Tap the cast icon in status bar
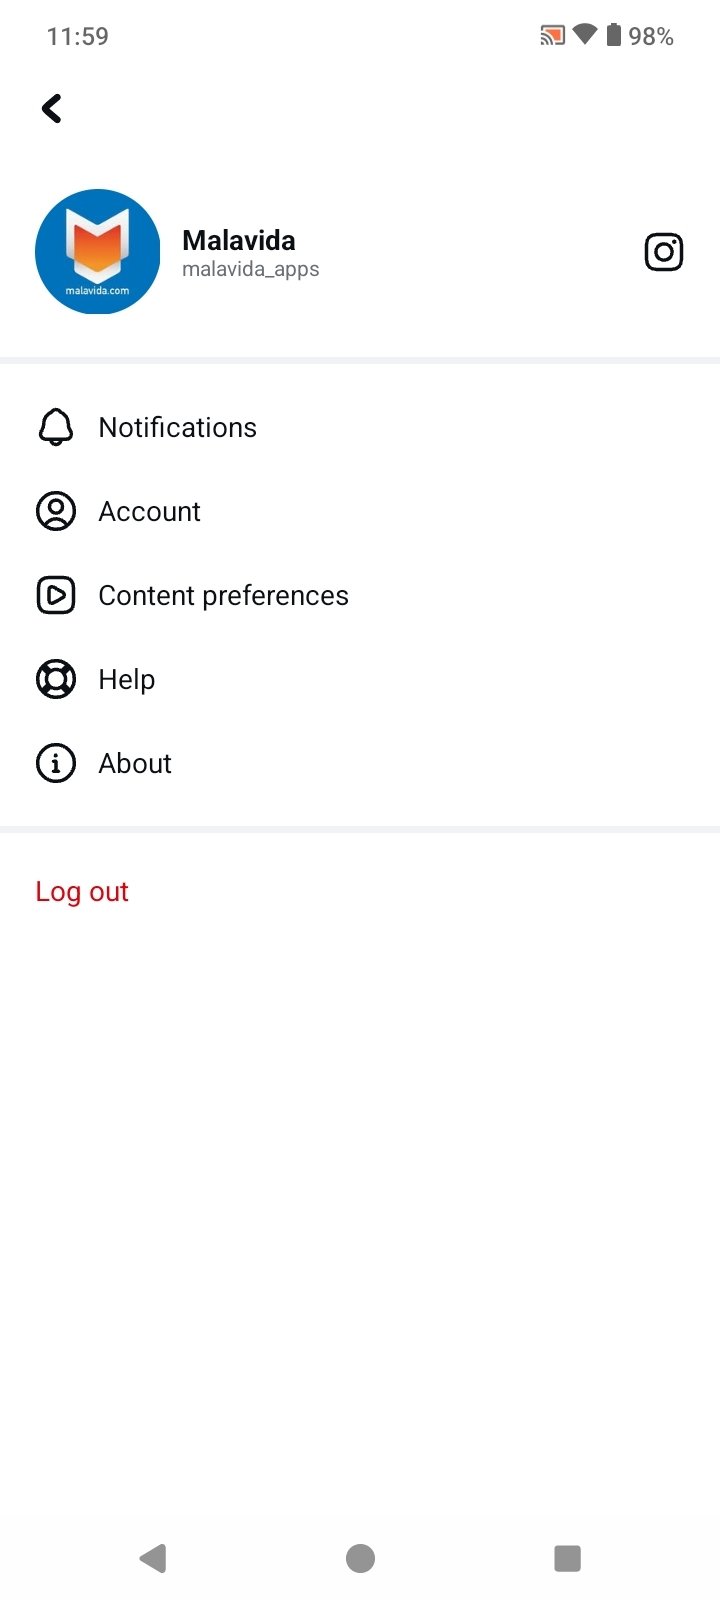 [552, 36]
